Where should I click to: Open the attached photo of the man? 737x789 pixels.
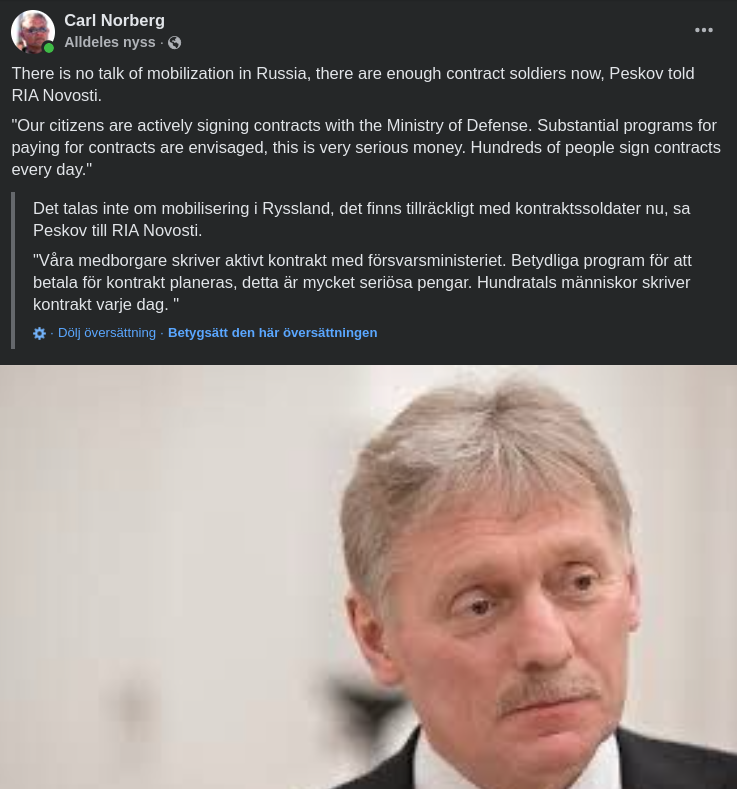pyautogui.click(x=368, y=577)
